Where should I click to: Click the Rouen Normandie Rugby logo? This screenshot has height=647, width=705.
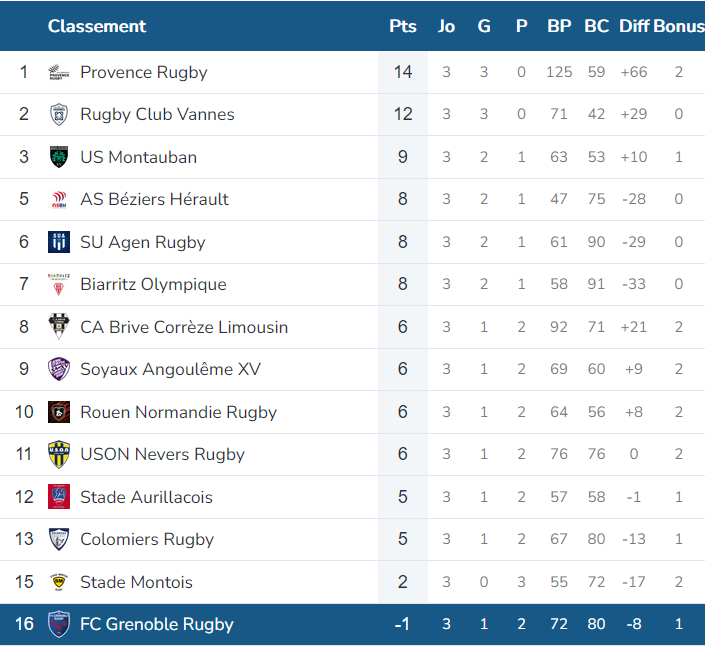tap(59, 412)
